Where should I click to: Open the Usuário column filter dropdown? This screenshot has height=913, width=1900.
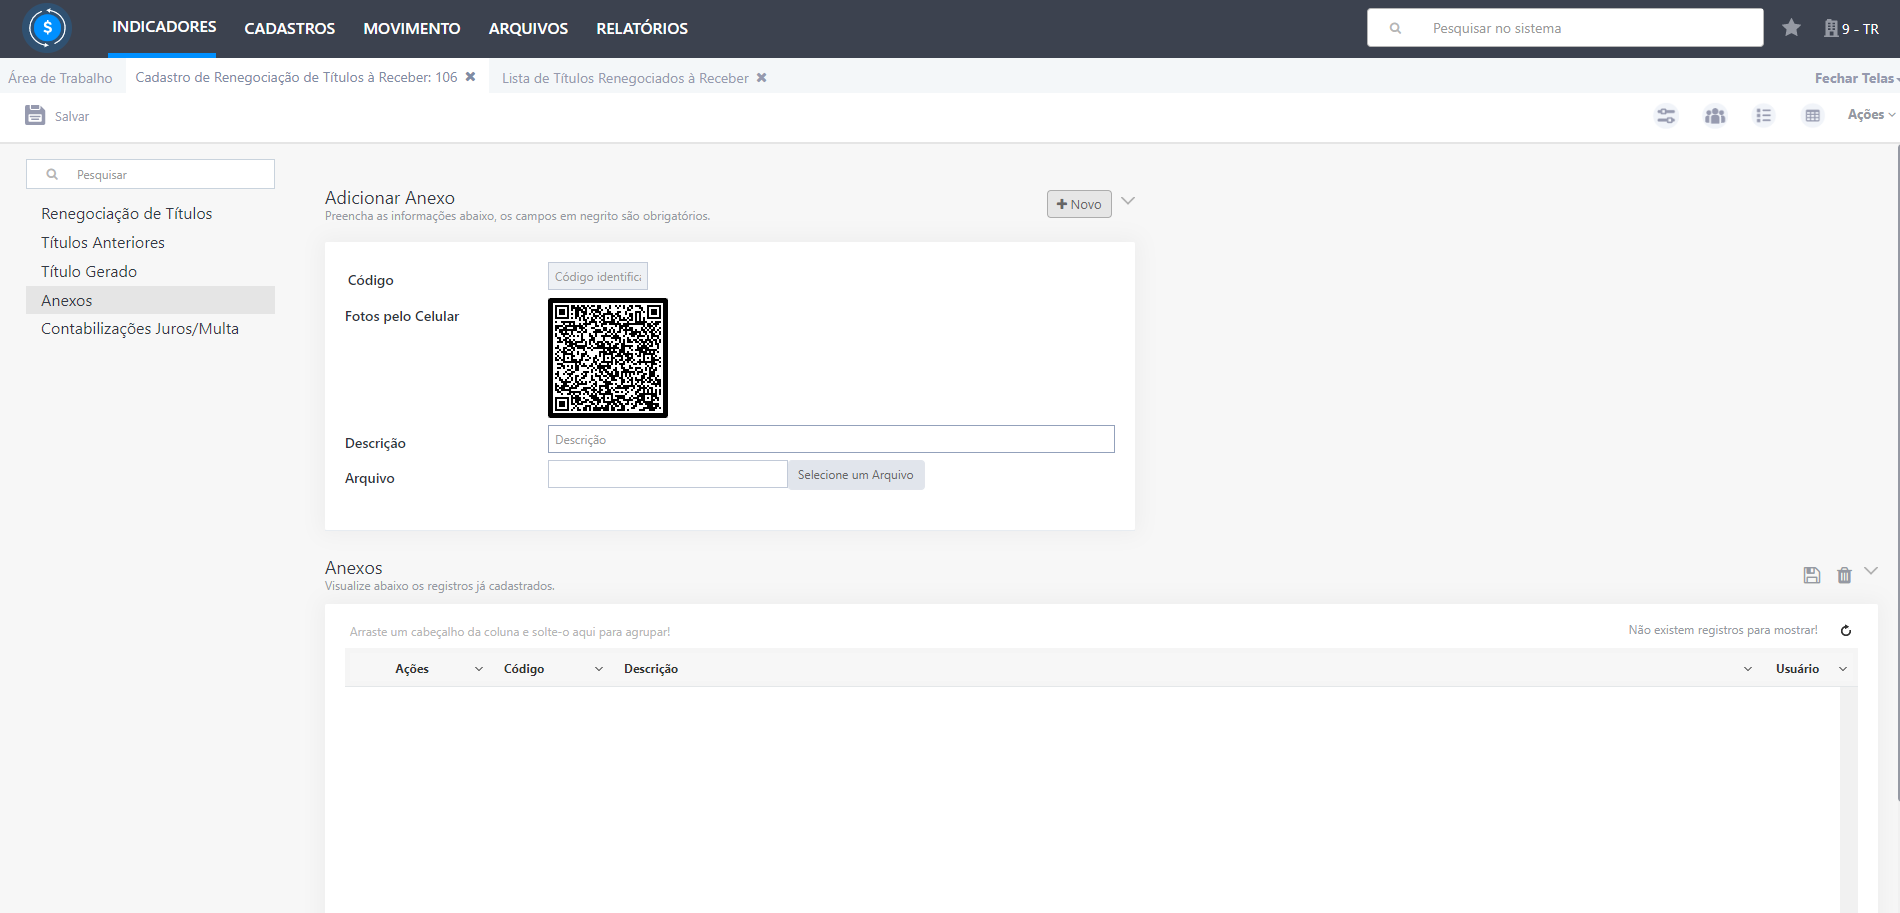pyautogui.click(x=1843, y=669)
